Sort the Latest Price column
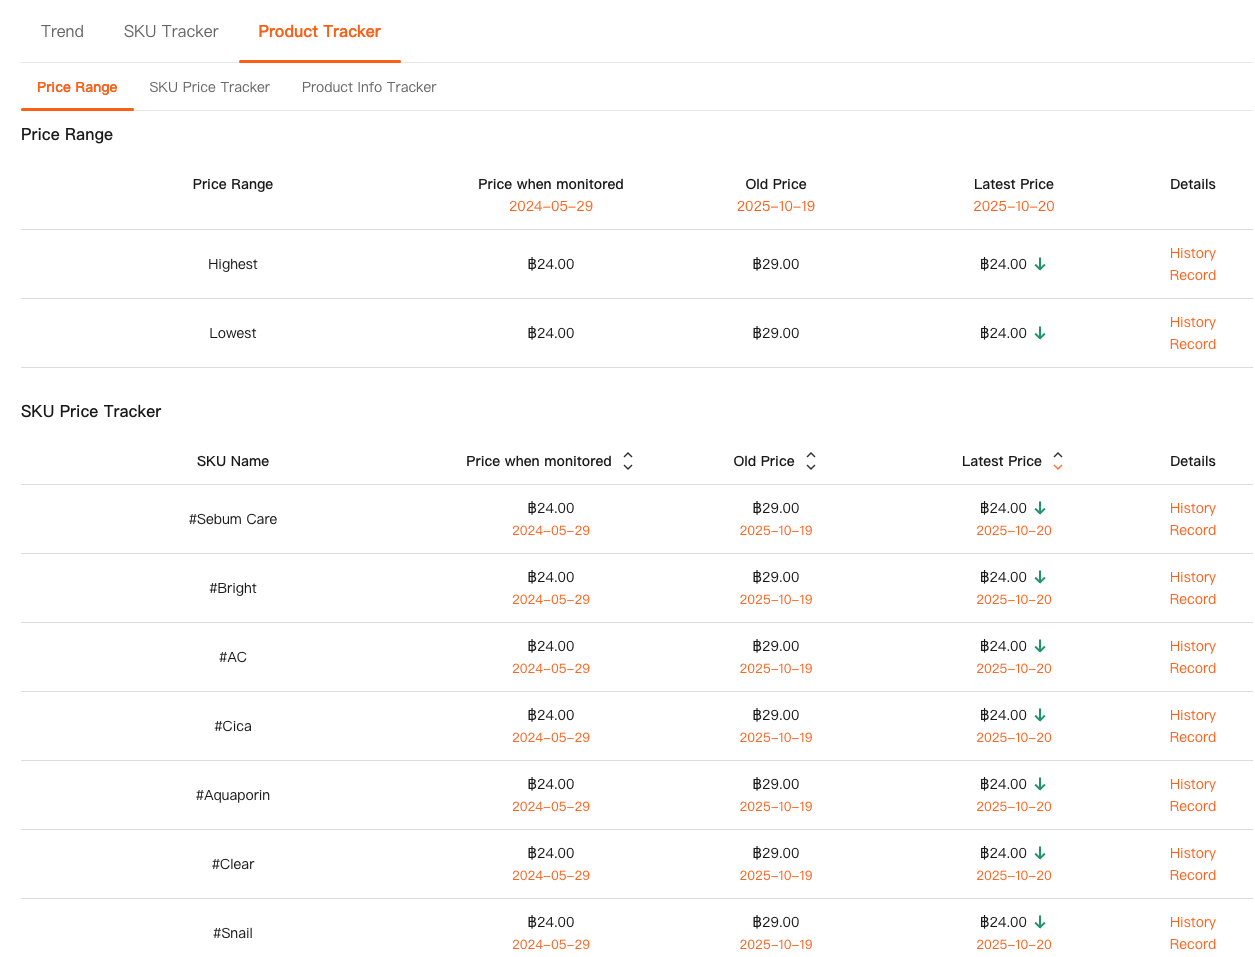This screenshot has width=1255, height=957. coord(1057,461)
